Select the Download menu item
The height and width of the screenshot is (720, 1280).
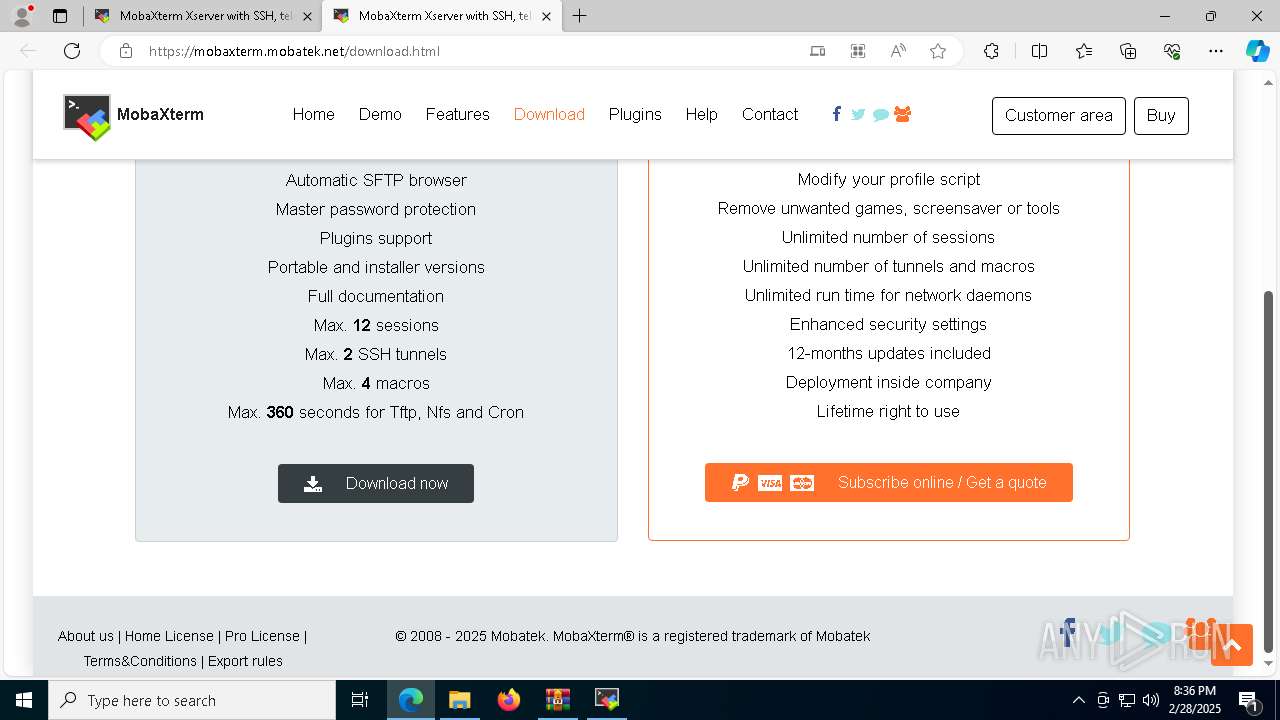point(549,114)
